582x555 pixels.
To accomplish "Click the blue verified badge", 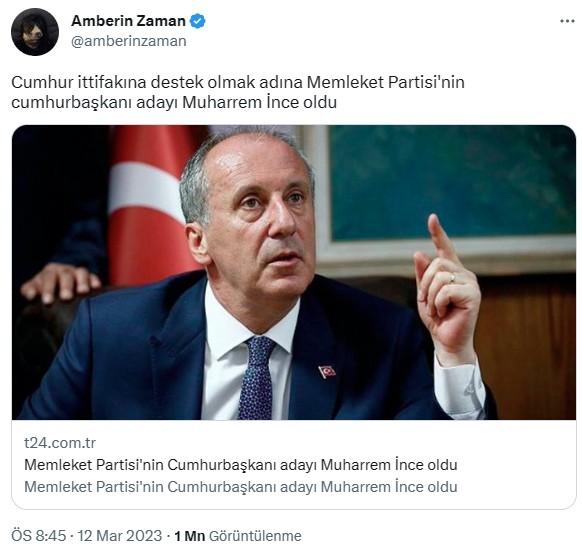I will pyautogui.click(x=197, y=21).
